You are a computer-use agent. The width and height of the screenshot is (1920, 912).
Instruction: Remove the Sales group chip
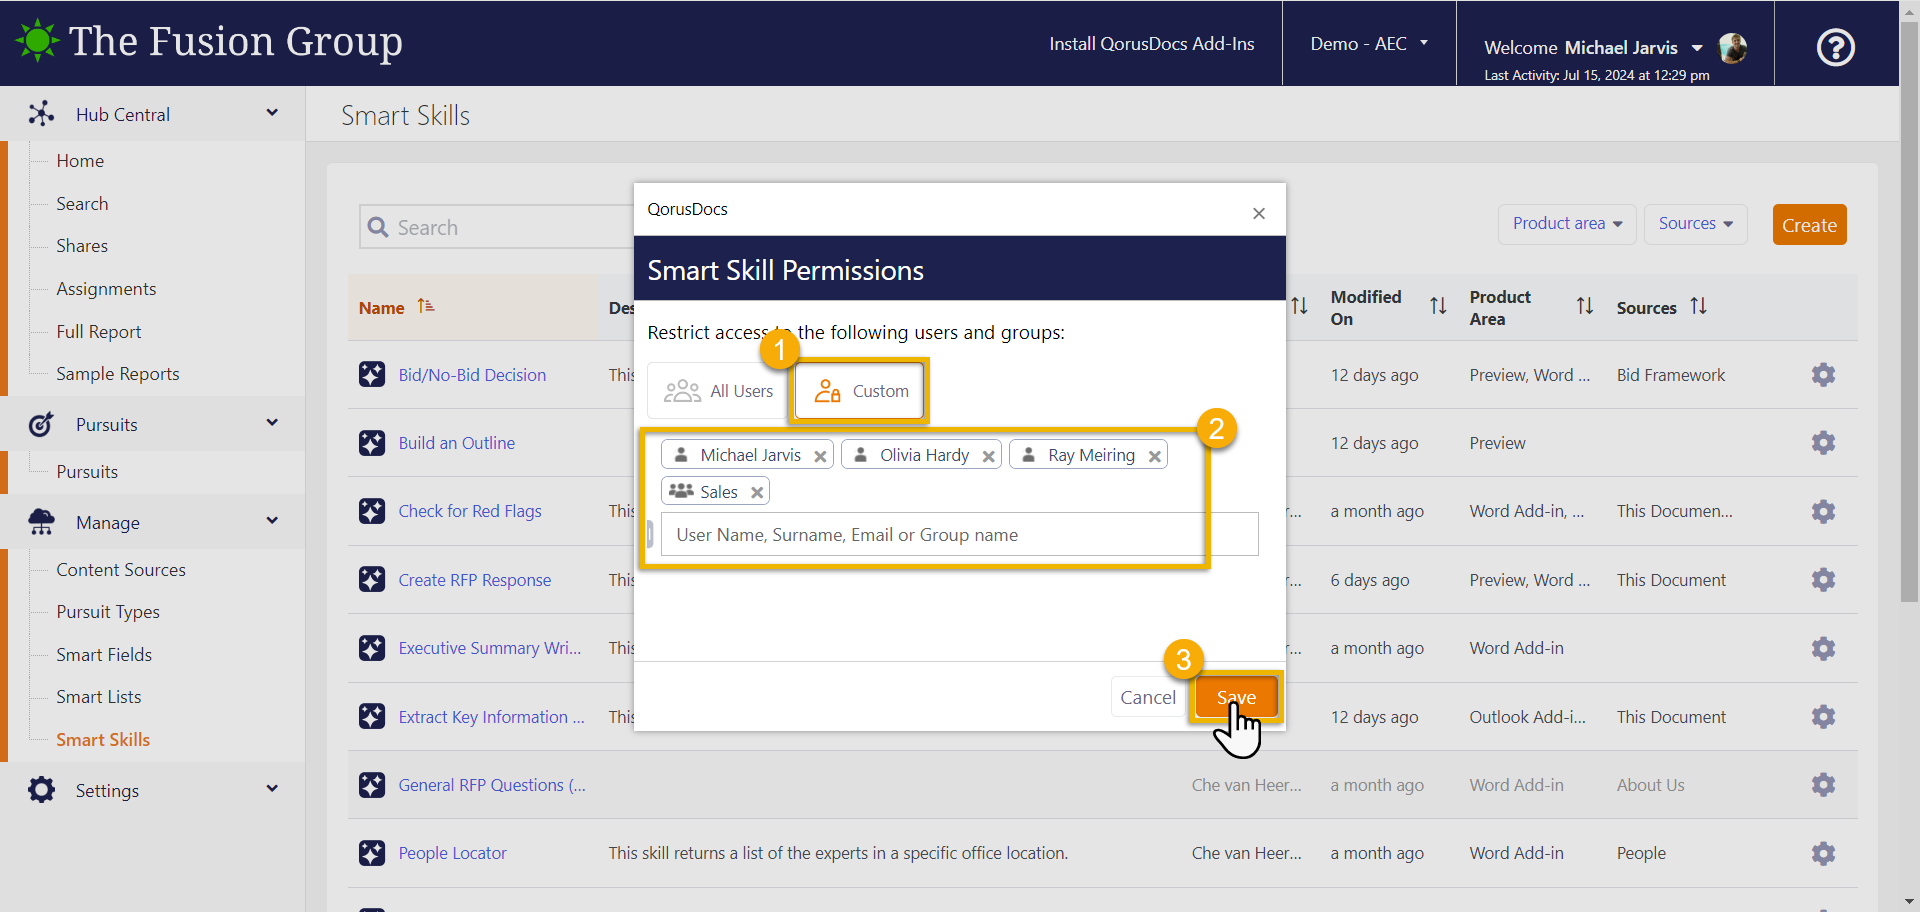(x=757, y=492)
